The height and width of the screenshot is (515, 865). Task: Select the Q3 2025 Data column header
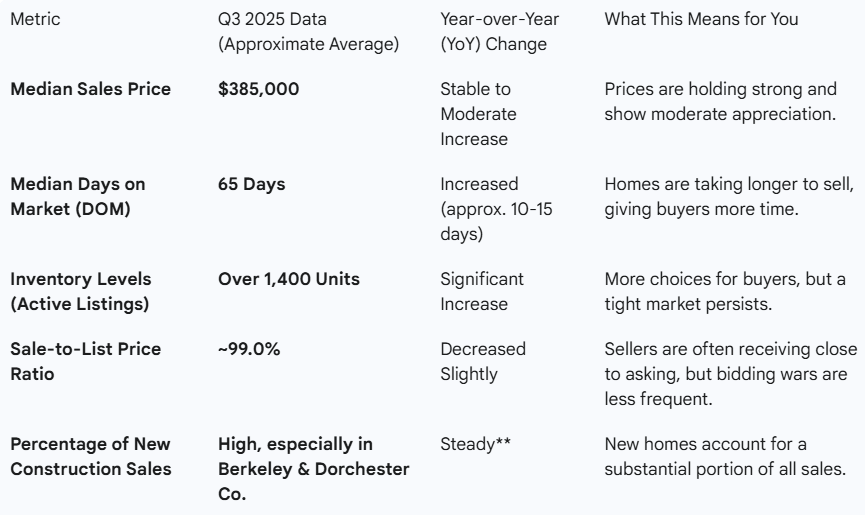tap(308, 31)
